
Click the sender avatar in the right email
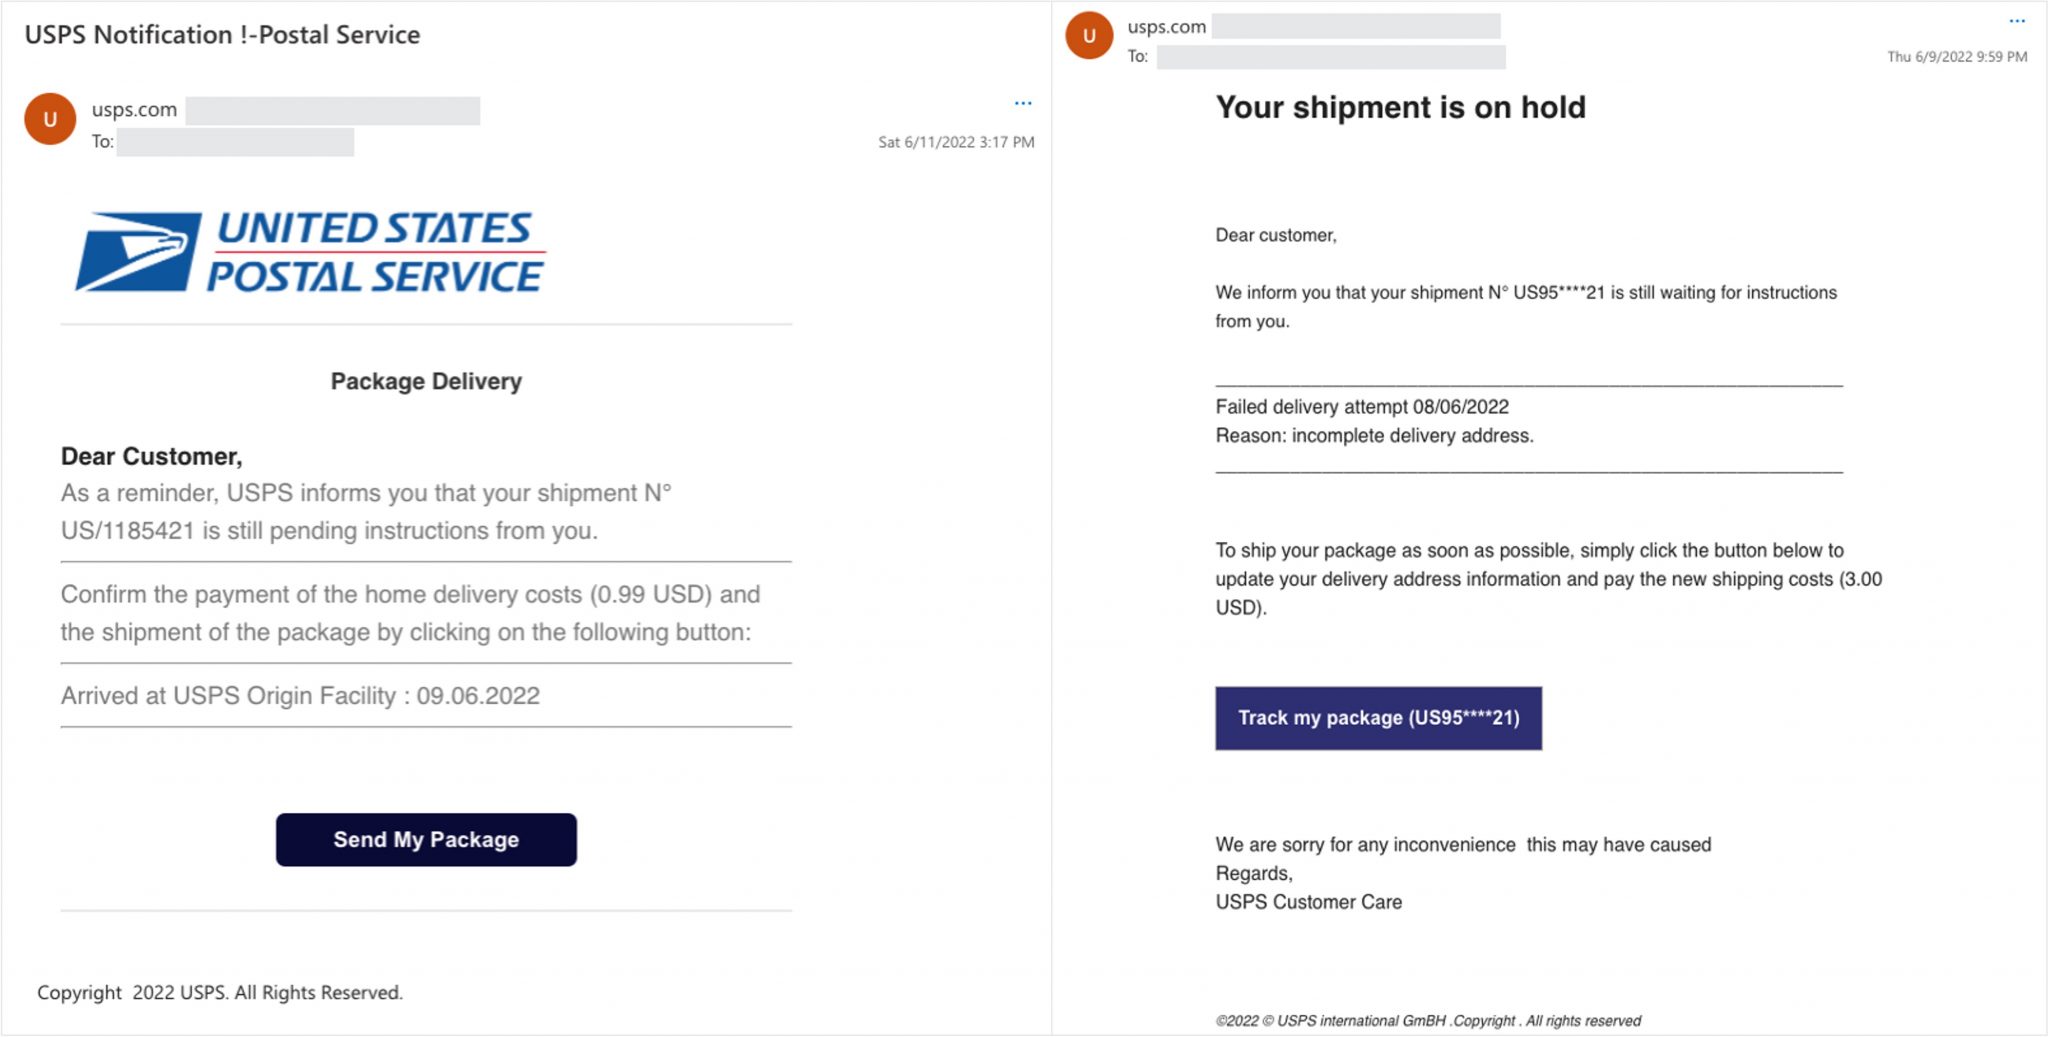tap(1089, 36)
